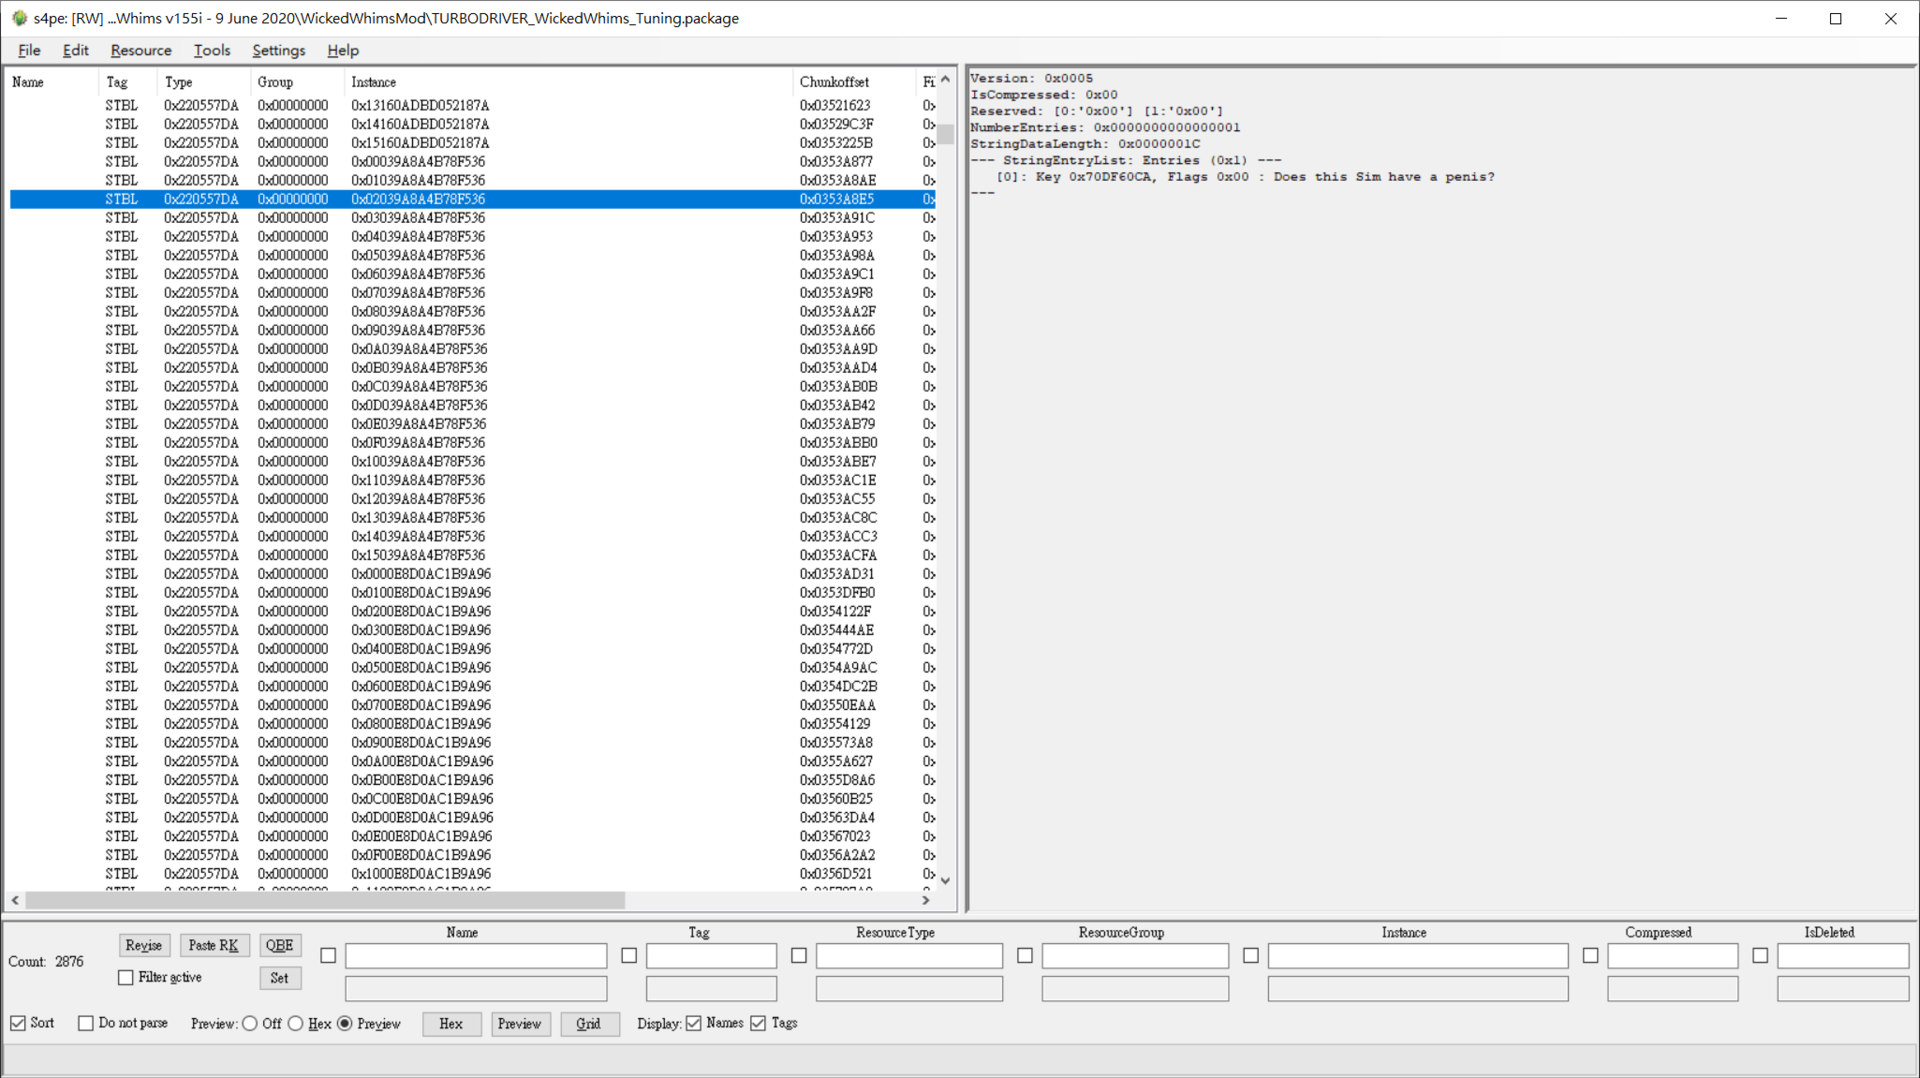
Task: Toggle the Sort checkbox
Action: coord(18,1023)
